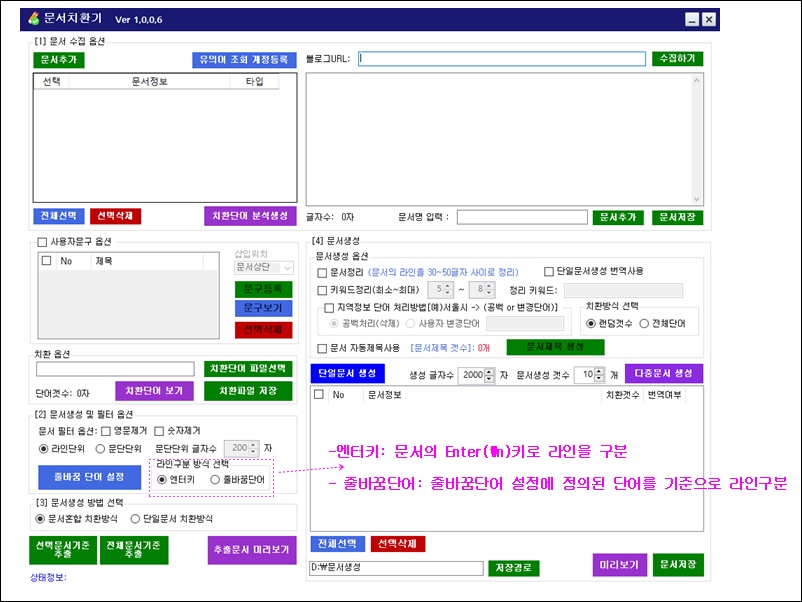Open the 삽입위치 문서상단 dropdown
Image resolution: width=802 pixels, height=602 pixels.
point(263,268)
